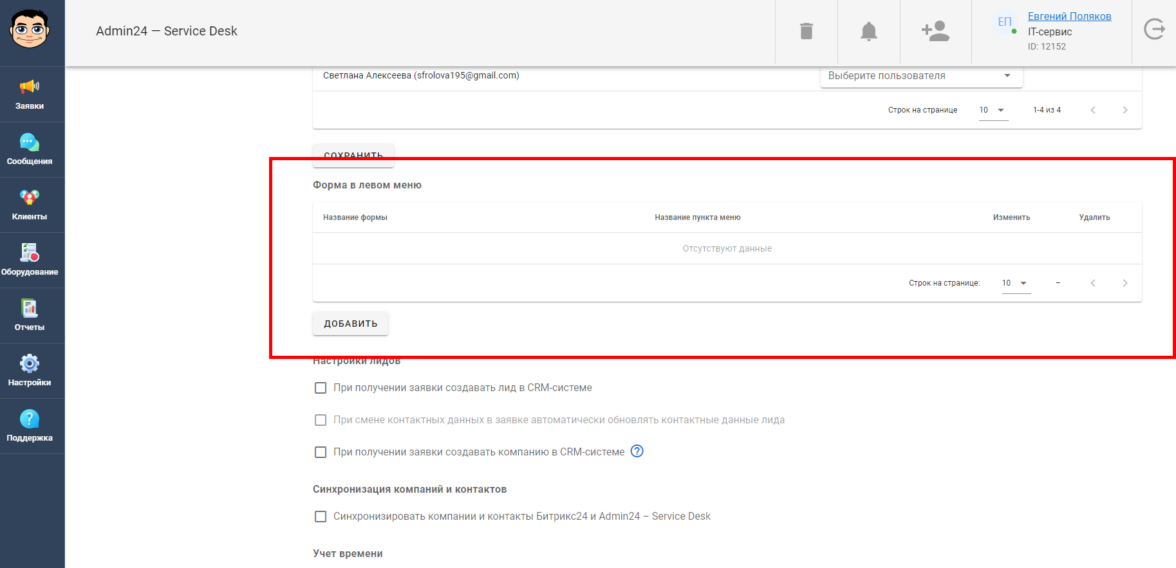The image size is (1176, 568).
Task: Open Настройки menu item
Action: 30,371
